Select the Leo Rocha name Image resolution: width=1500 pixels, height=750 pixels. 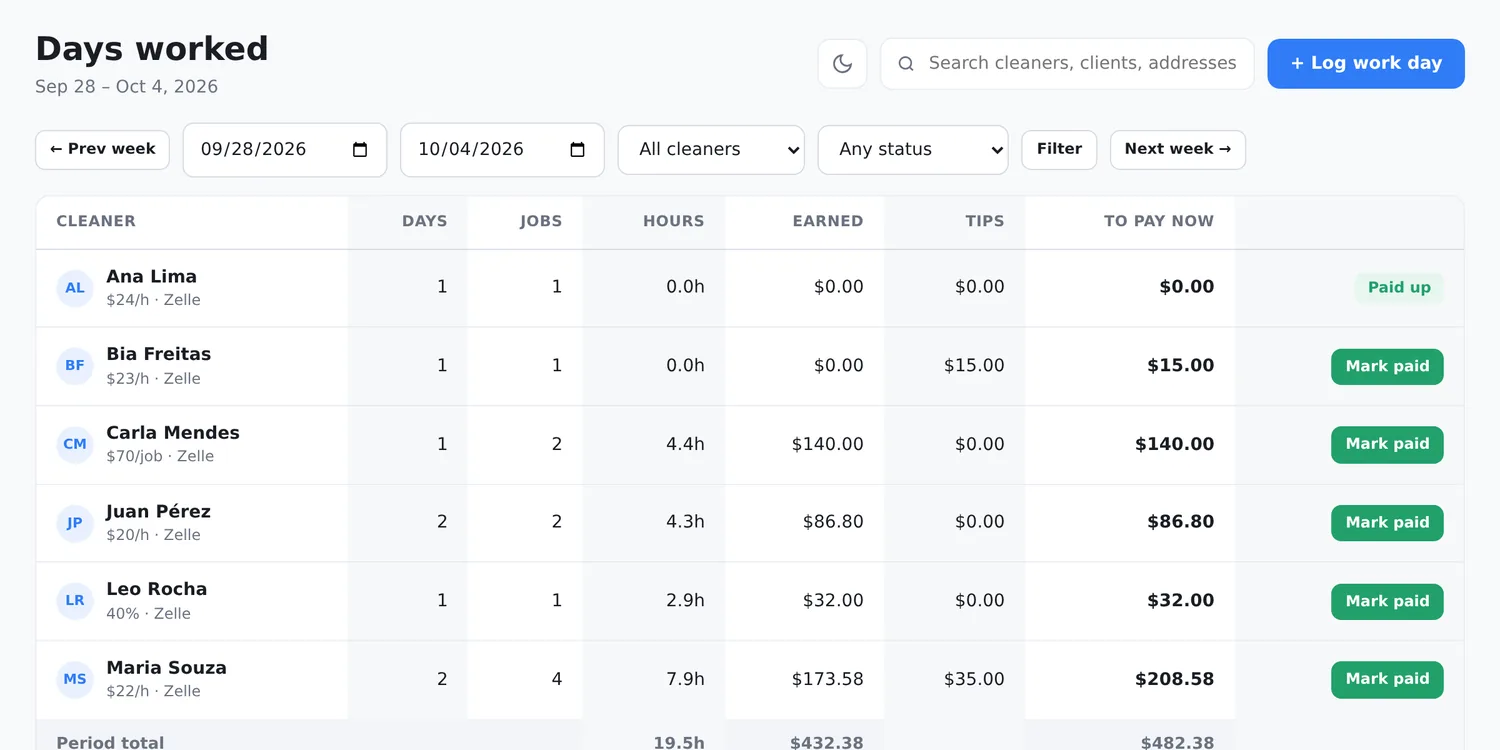click(x=157, y=589)
